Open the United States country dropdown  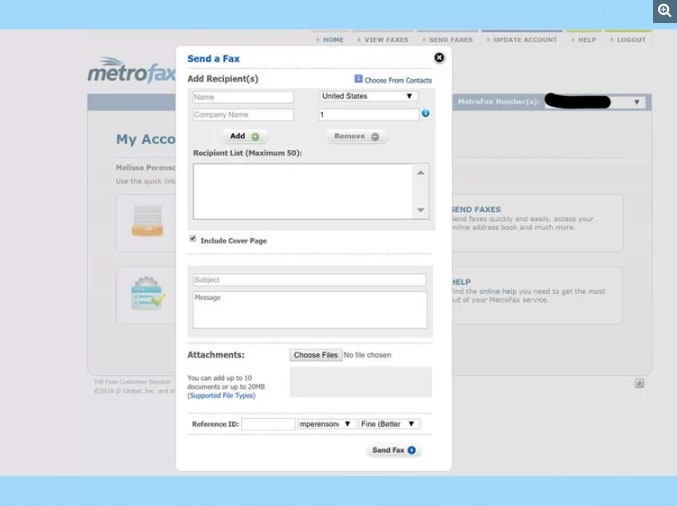pyautogui.click(x=368, y=96)
